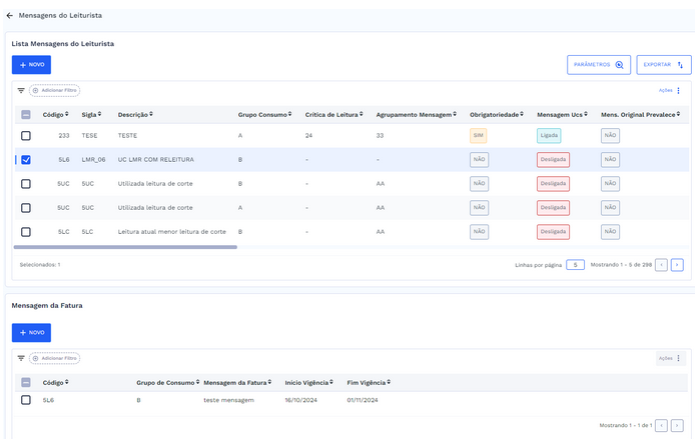Image resolution: width=700 pixels, height=439 pixels.
Task: Click Adicionar Filtro in top table
Action: click(55, 91)
